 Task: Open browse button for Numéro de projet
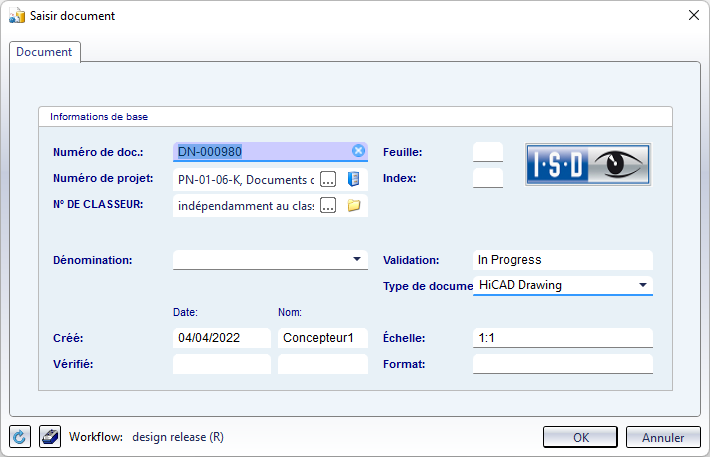(x=328, y=179)
